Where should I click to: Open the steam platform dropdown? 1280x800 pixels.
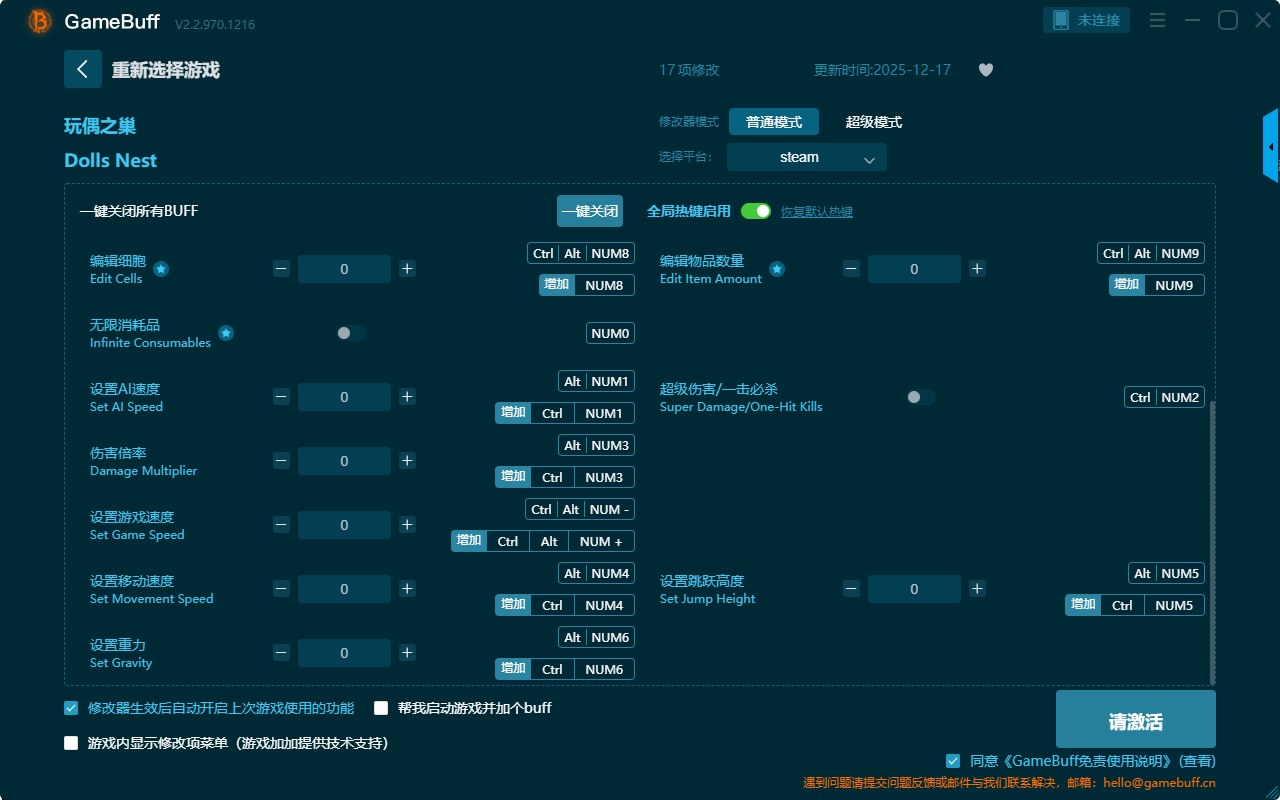click(x=806, y=157)
